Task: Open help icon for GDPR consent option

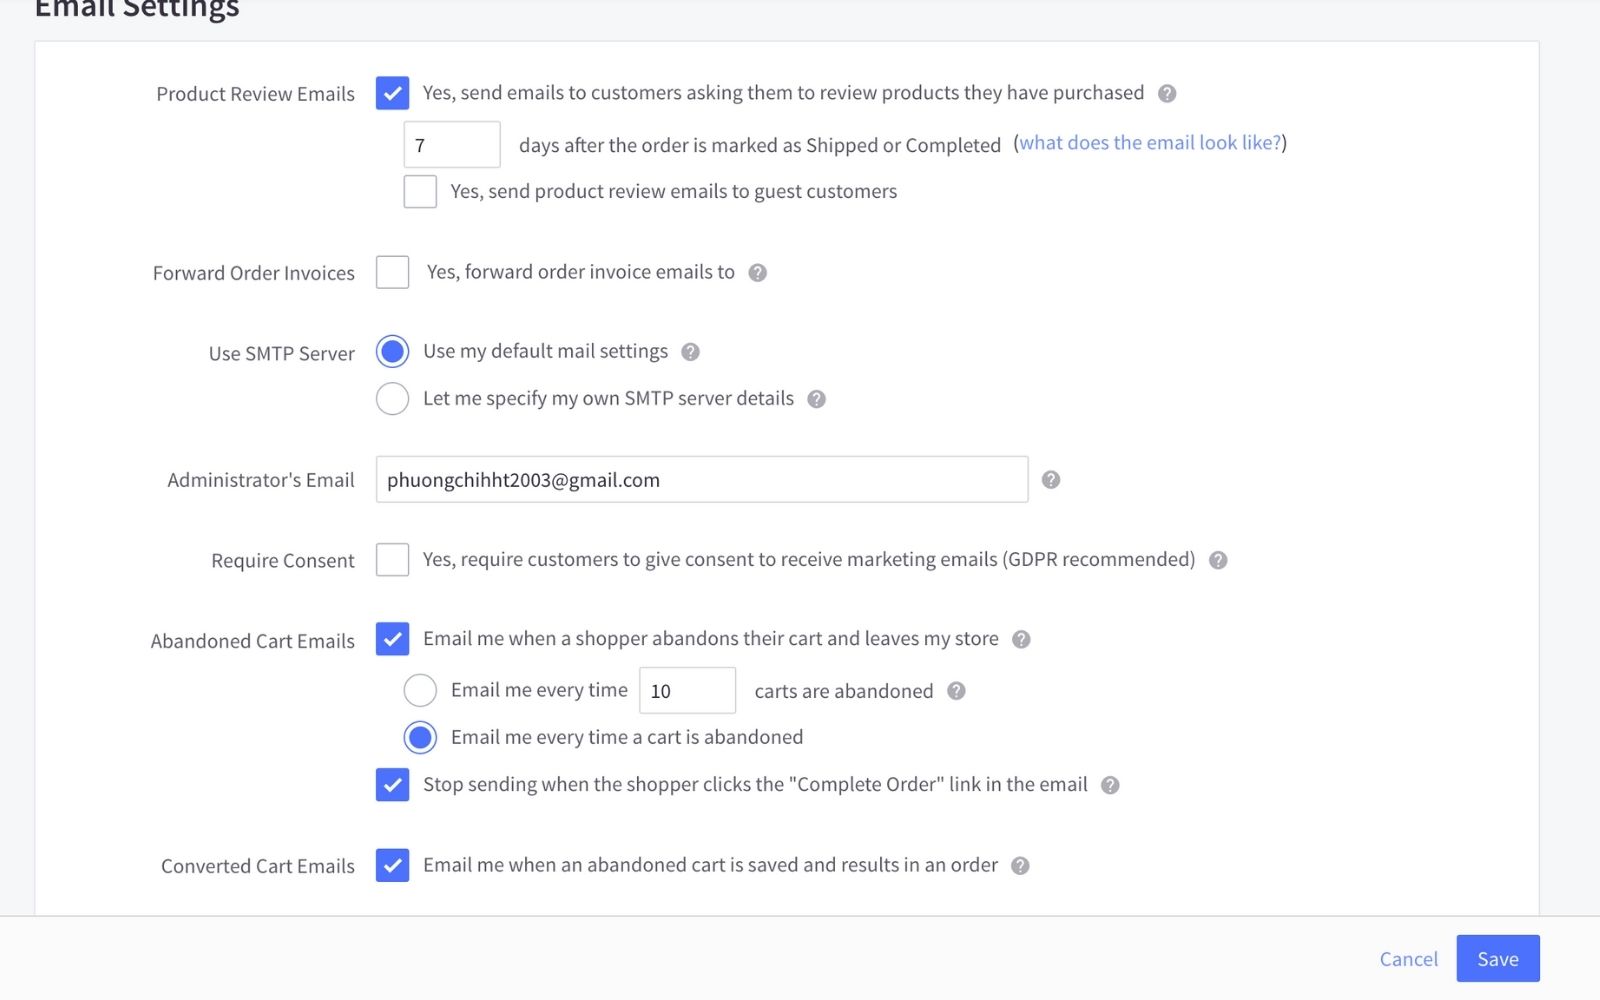Action: (x=1218, y=560)
